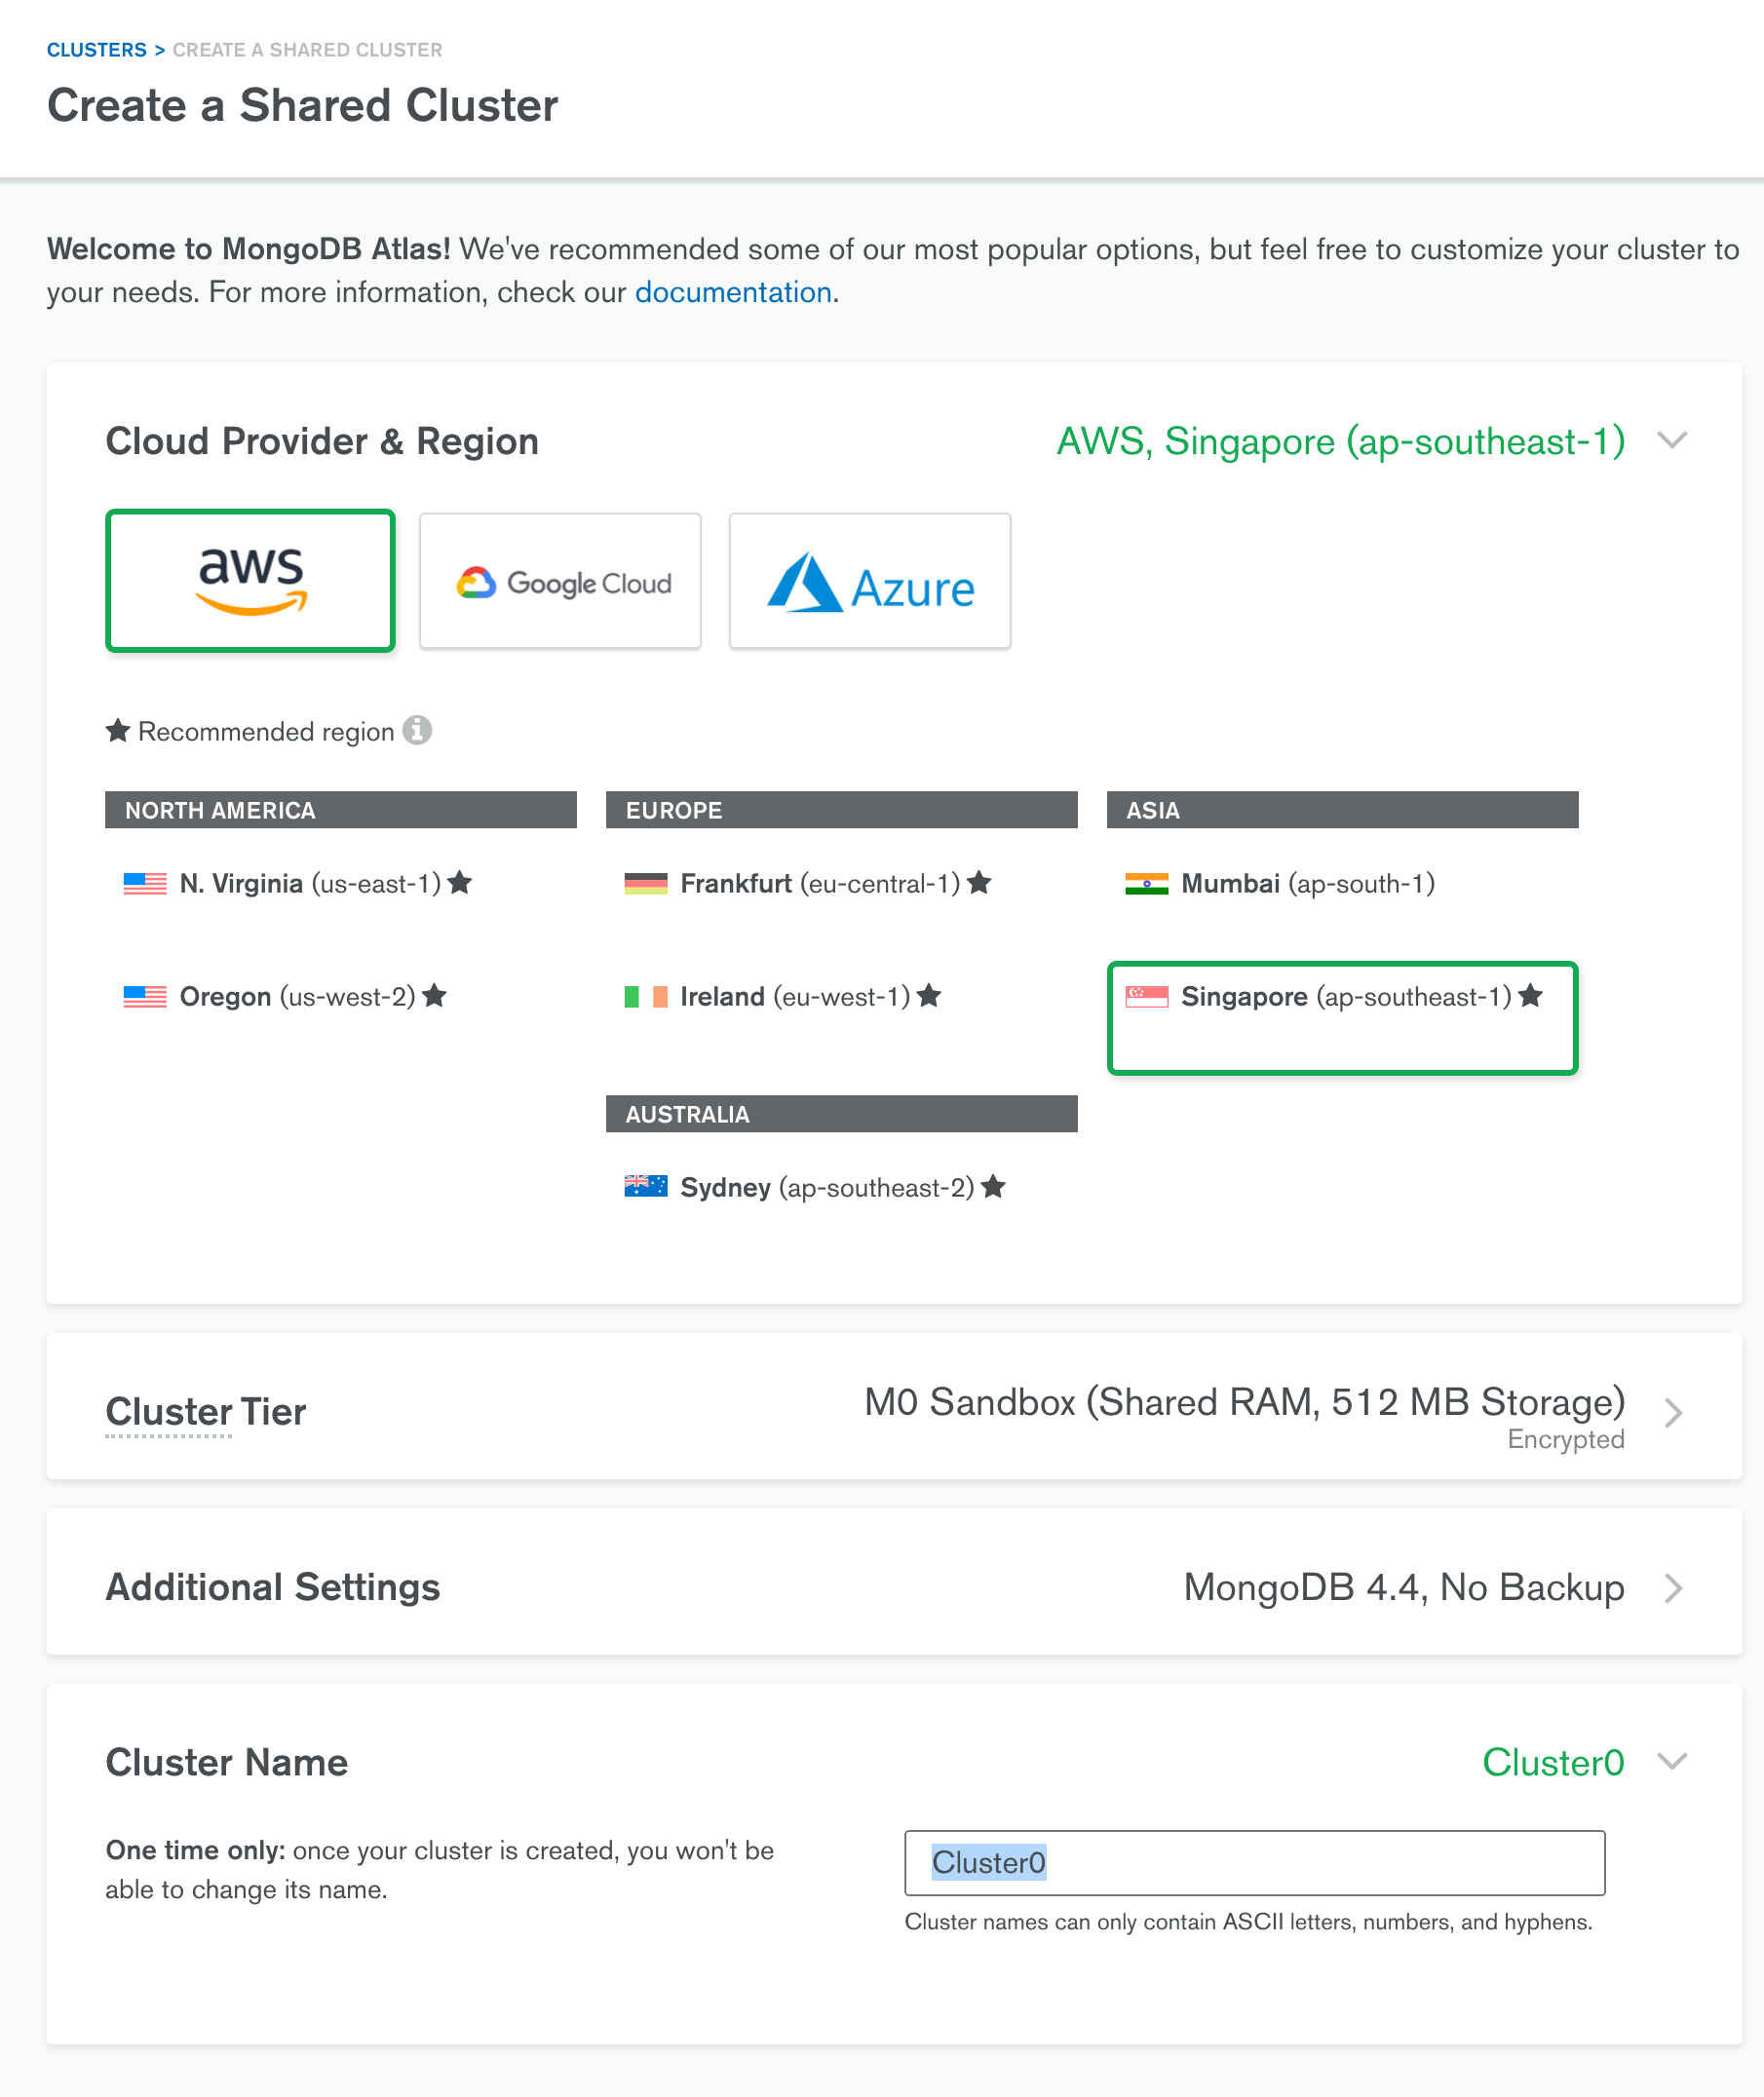The height and width of the screenshot is (2097, 1764).
Task: Choose Google Cloud as provider
Action: (560, 581)
